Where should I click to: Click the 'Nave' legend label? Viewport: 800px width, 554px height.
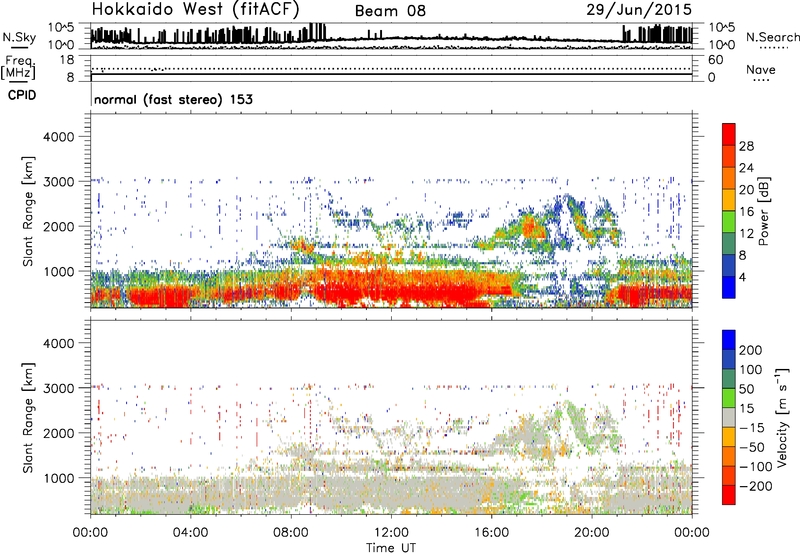(761, 70)
